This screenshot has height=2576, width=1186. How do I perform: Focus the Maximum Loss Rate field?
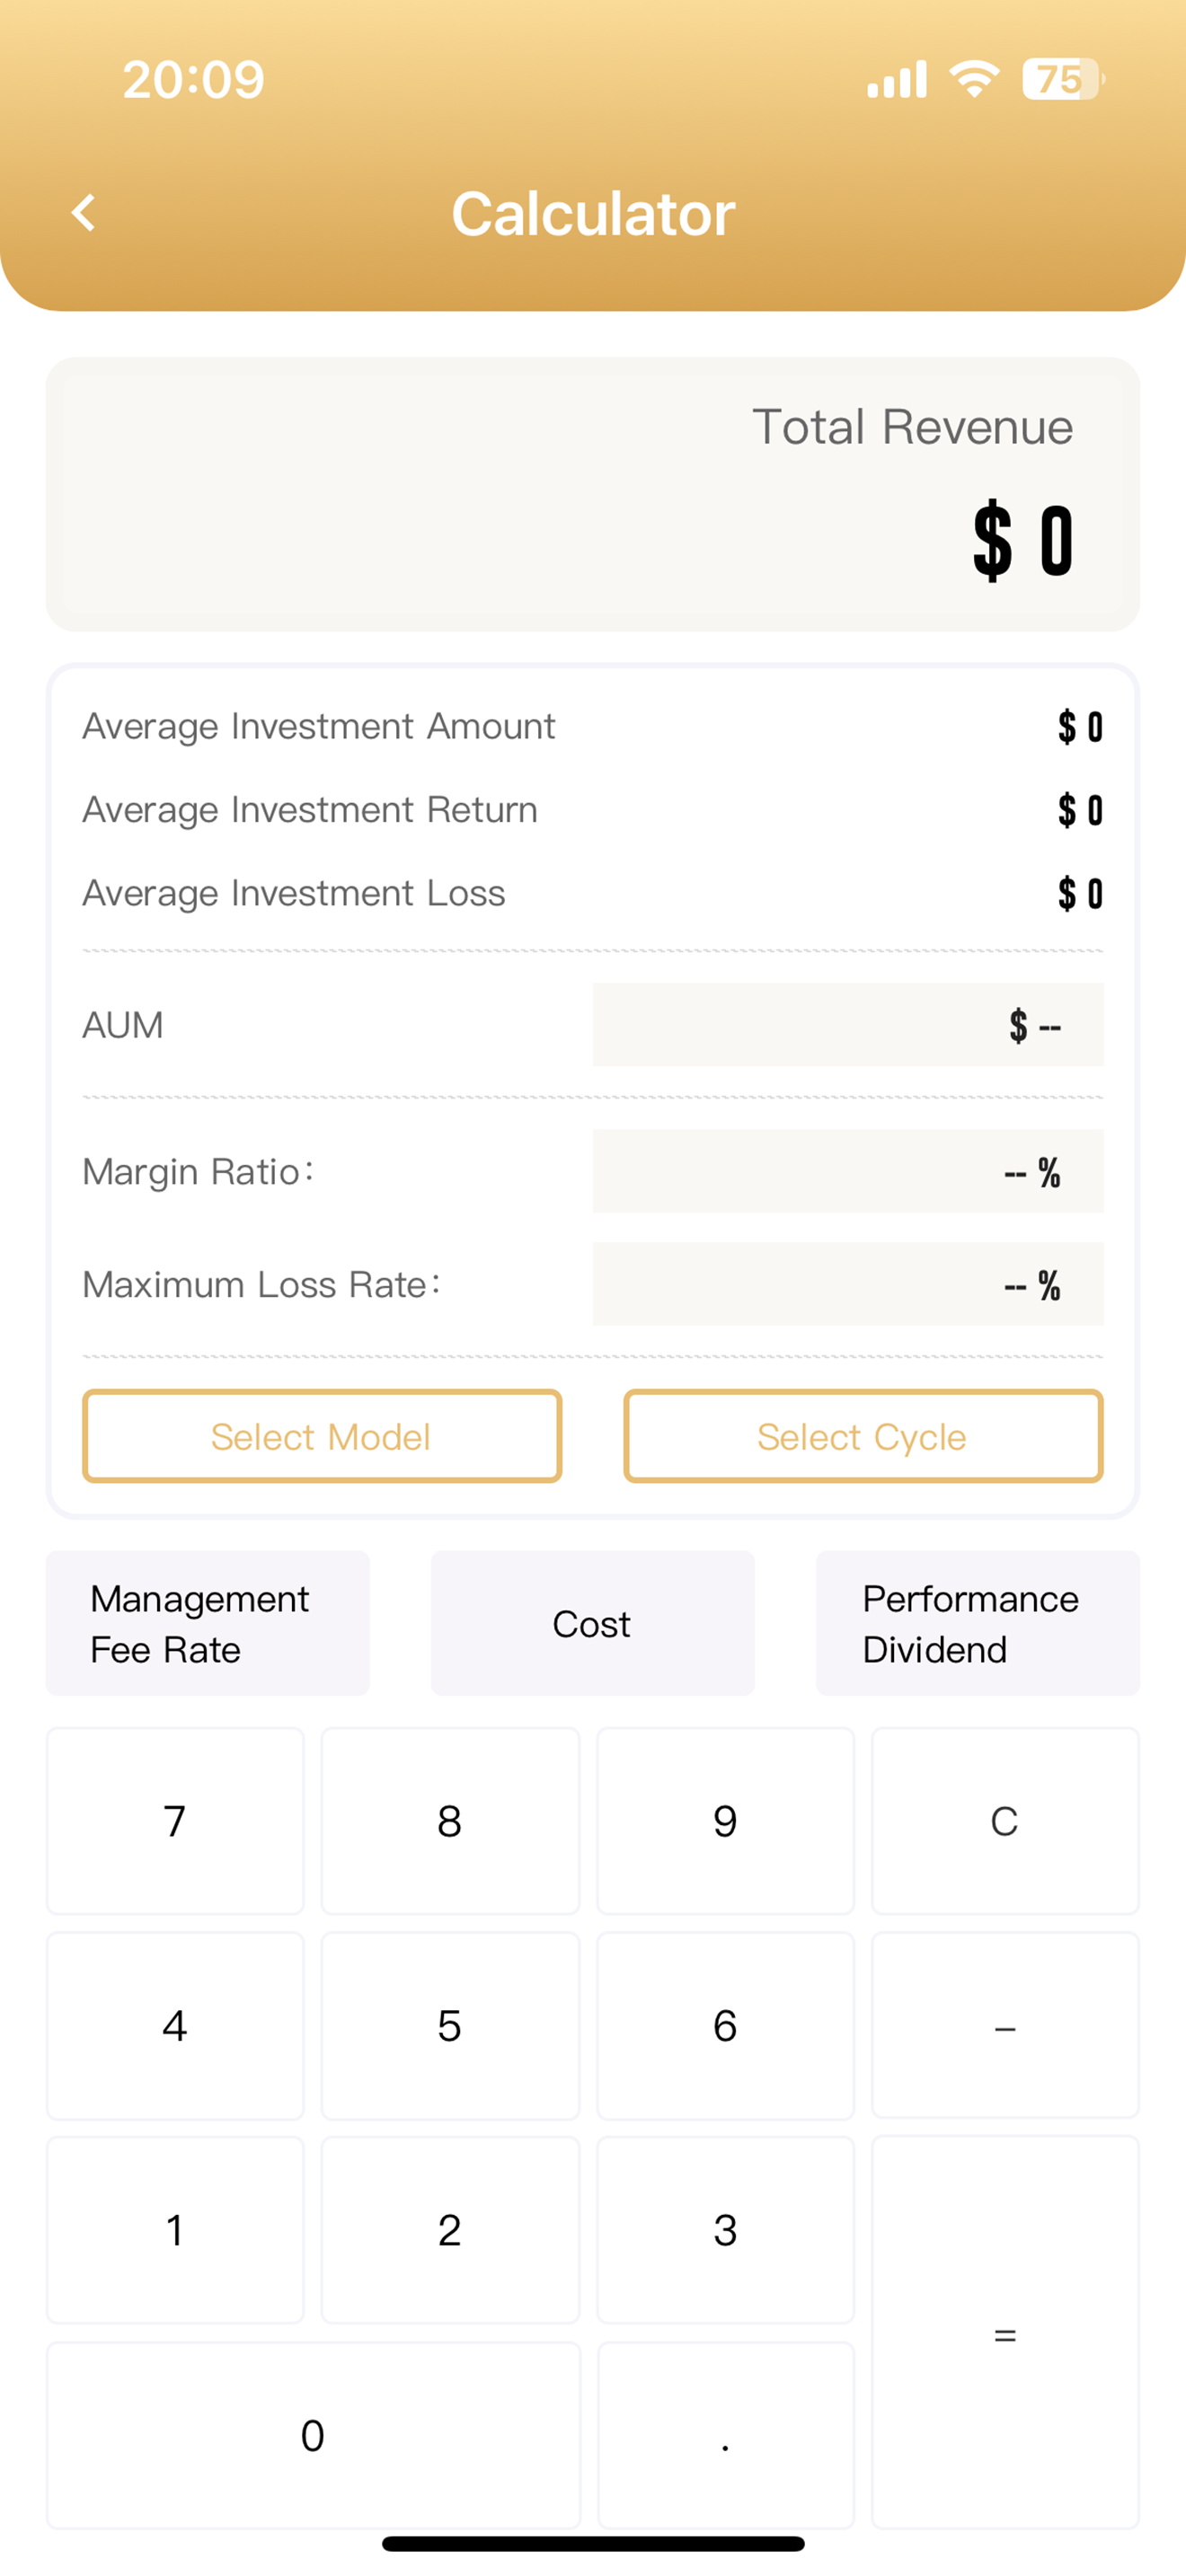tap(848, 1284)
